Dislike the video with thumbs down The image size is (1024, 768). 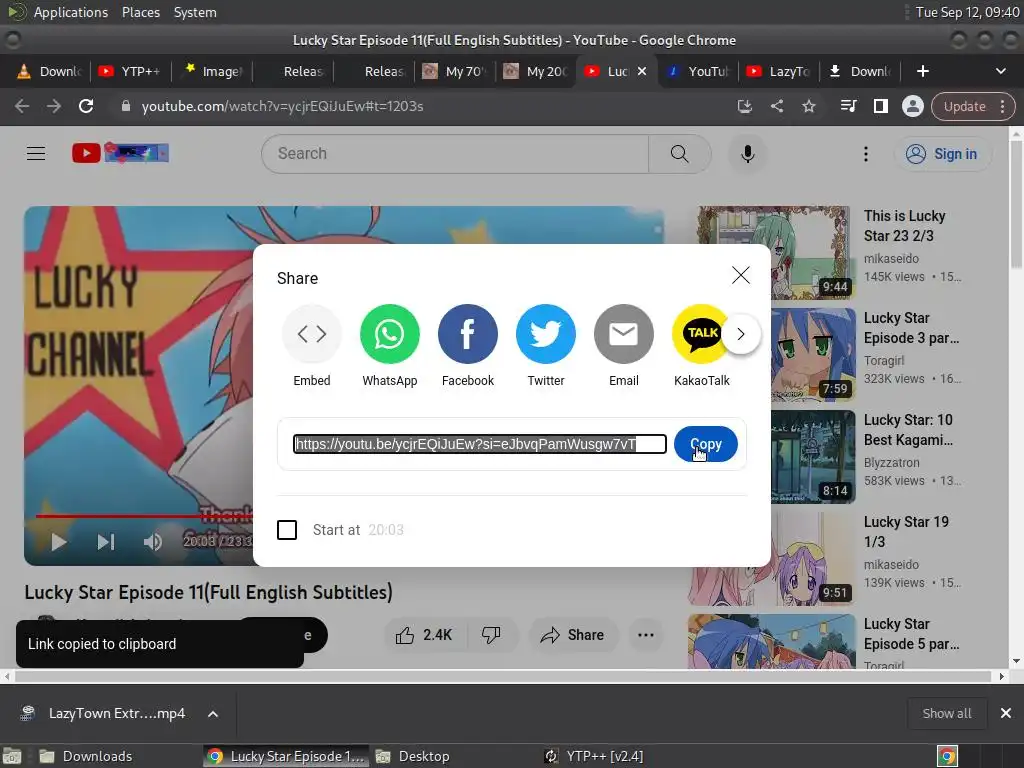491,635
